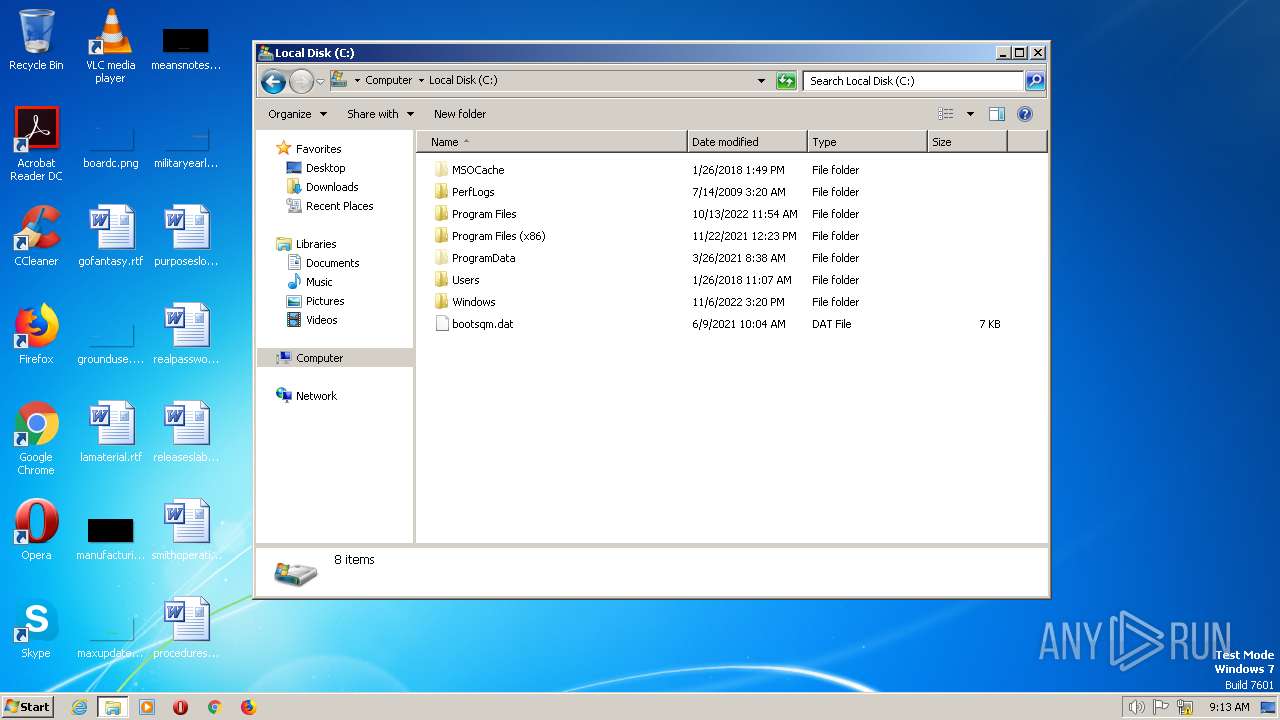This screenshot has width=1280, height=720.
Task: Select gofantasy.rtf document icon
Action: 111,236
